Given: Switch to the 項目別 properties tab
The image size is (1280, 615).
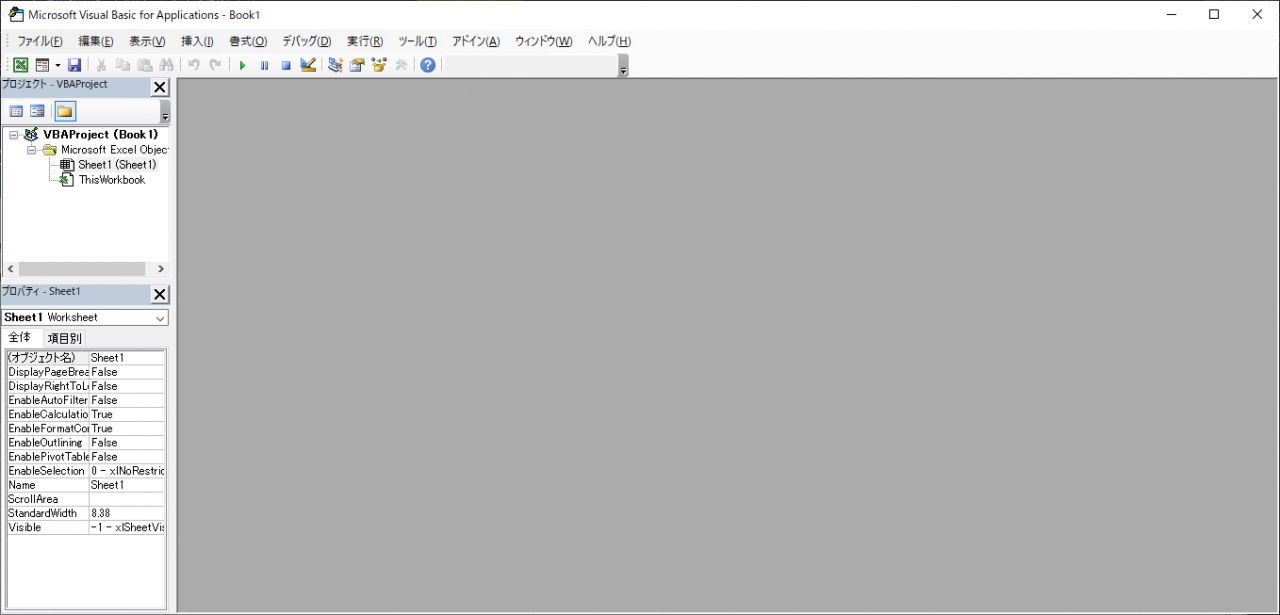Looking at the screenshot, I should 65,338.
